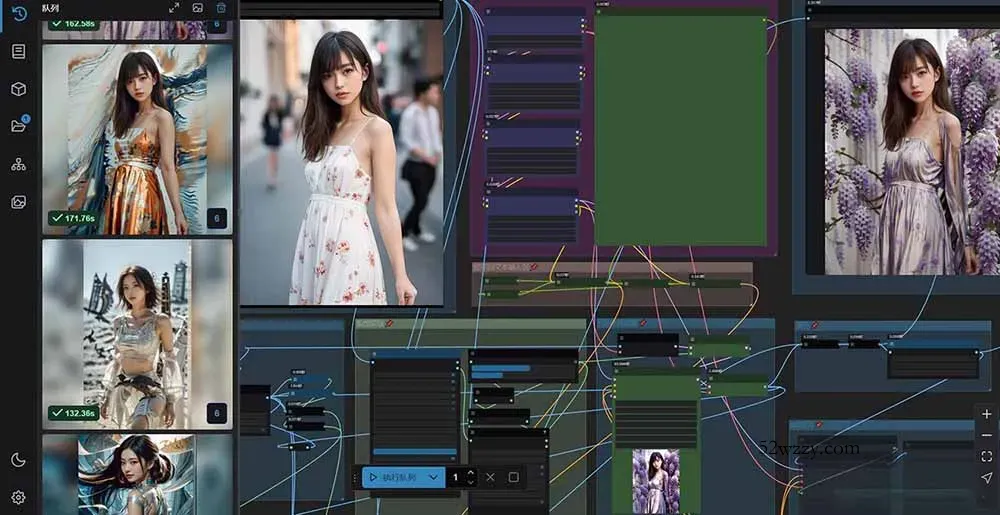
Task: Expand the queue panel with arrows icon
Action: (174, 8)
